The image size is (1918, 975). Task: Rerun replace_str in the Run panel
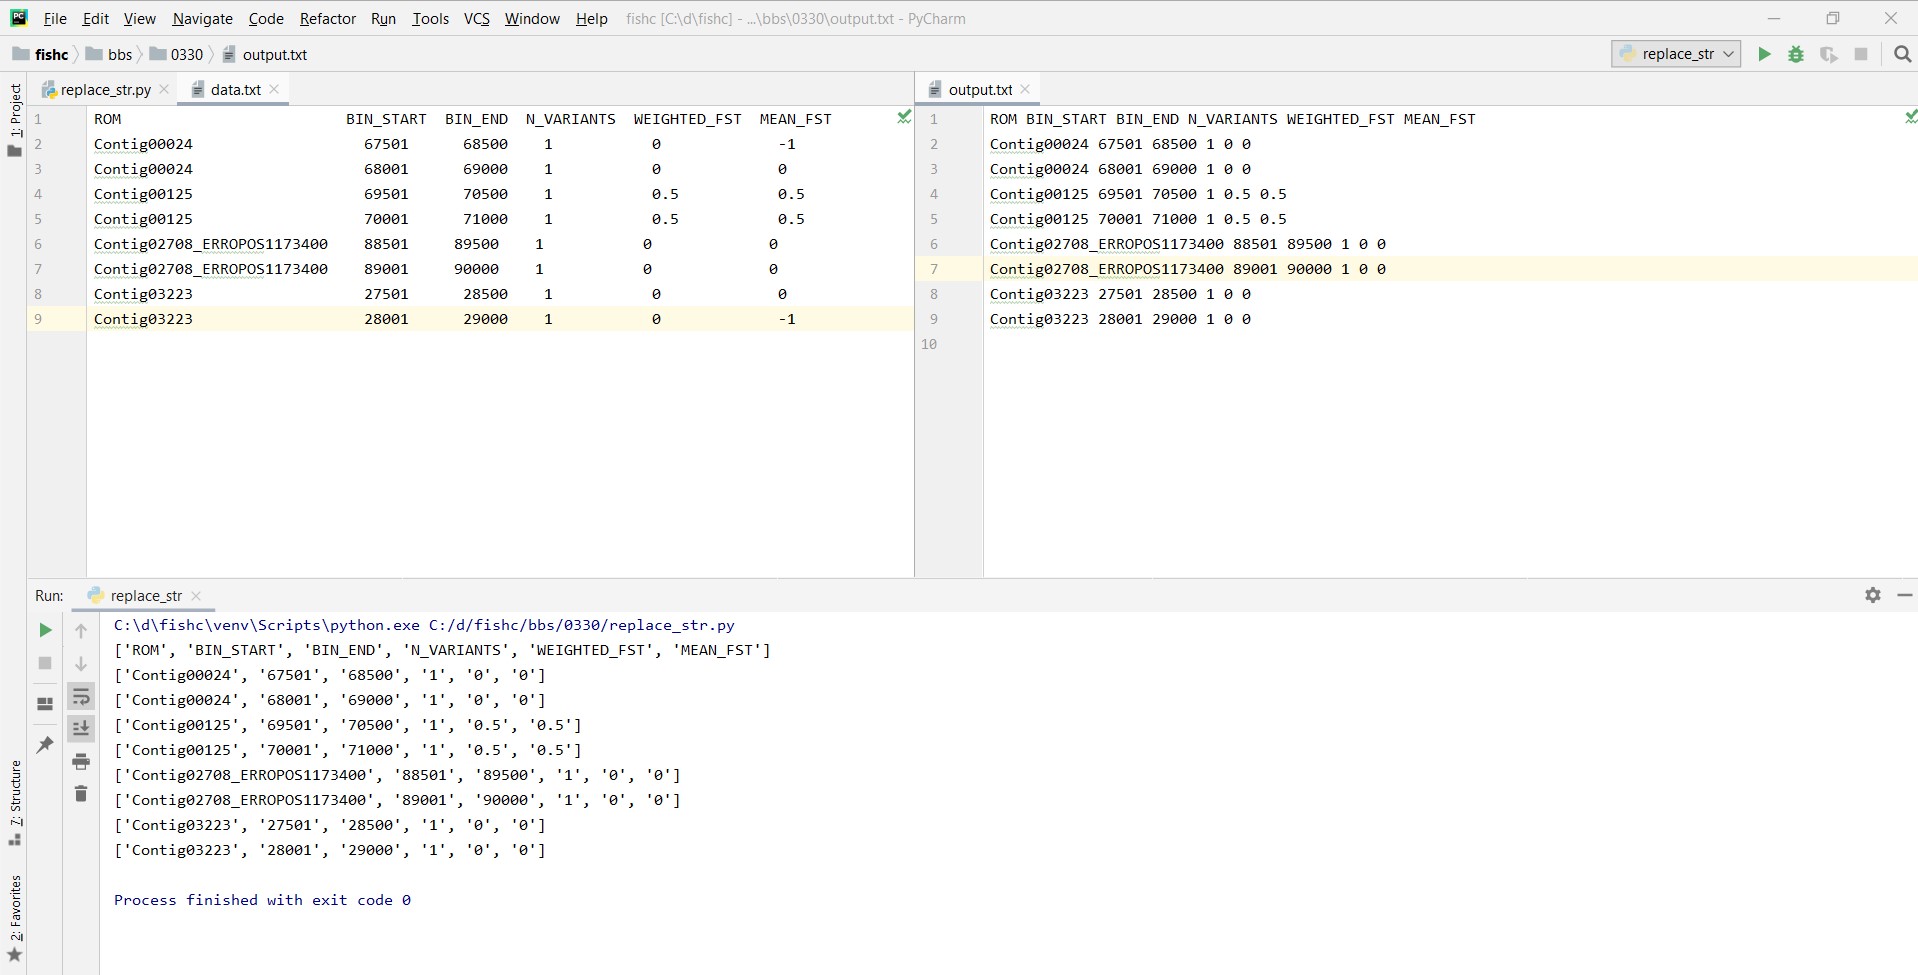[x=45, y=630]
